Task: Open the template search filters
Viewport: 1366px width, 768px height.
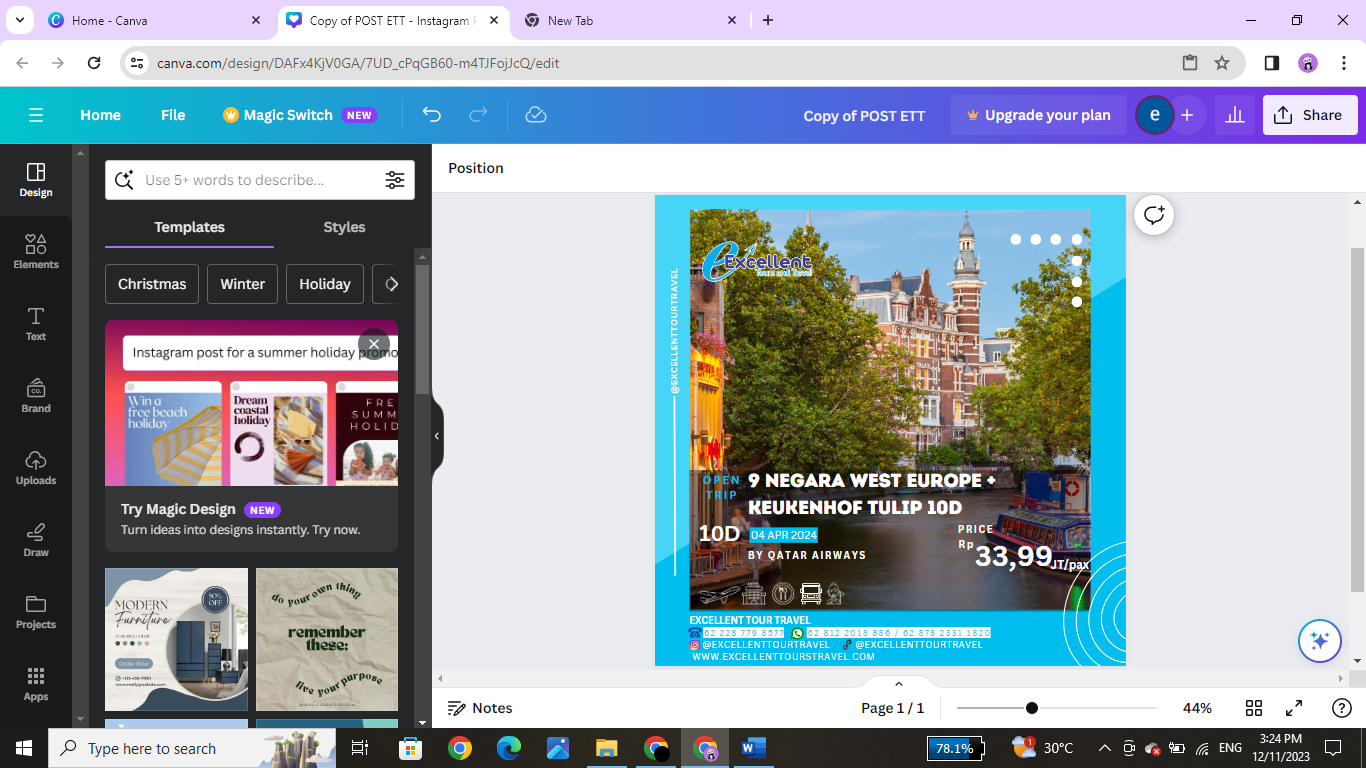Action: tap(395, 180)
